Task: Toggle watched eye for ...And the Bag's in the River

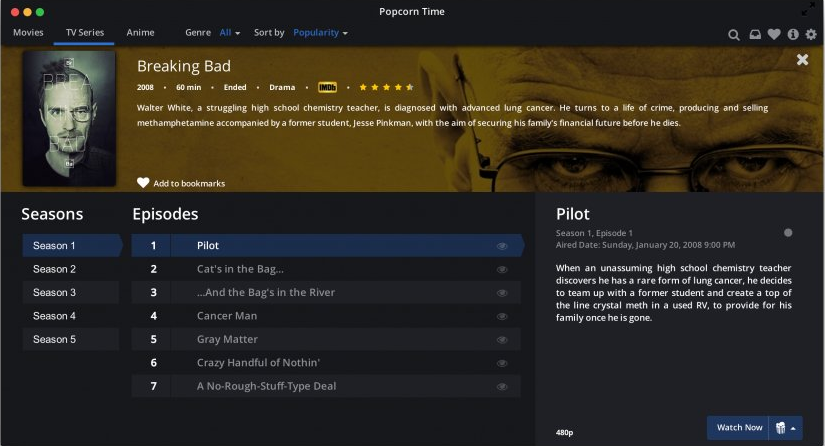Action: pyautogui.click(x=502, y=293)
